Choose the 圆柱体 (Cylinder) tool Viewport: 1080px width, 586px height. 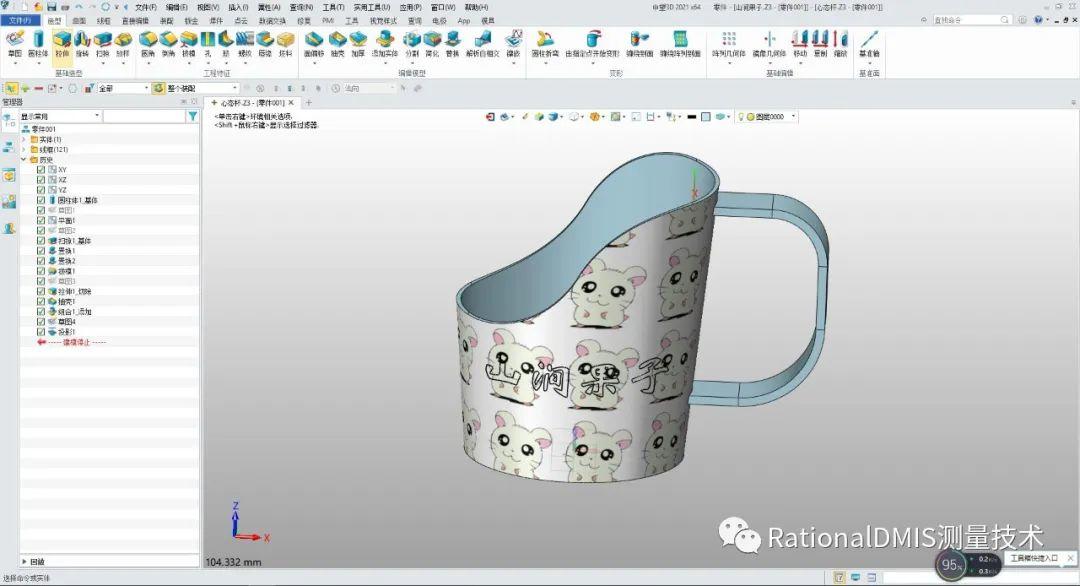tap(38, 43)
